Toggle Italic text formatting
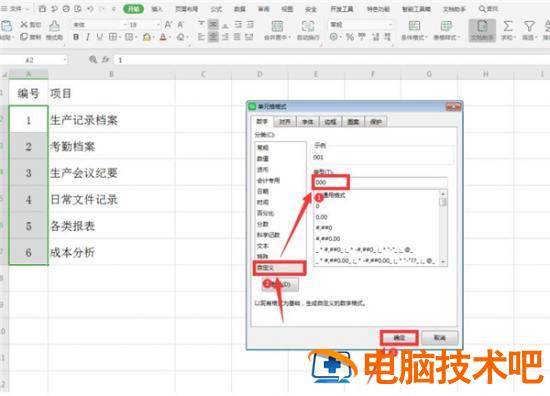 point(88,36)
